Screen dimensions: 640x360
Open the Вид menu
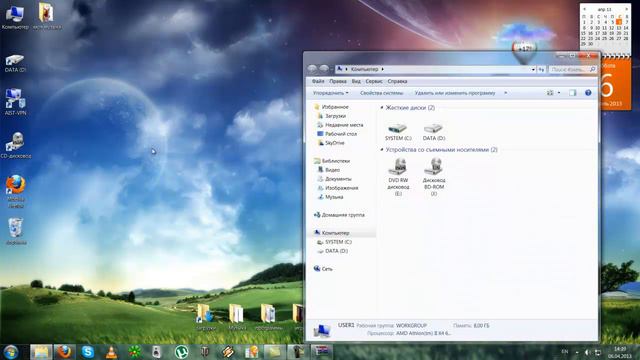[x=356, y=81]
